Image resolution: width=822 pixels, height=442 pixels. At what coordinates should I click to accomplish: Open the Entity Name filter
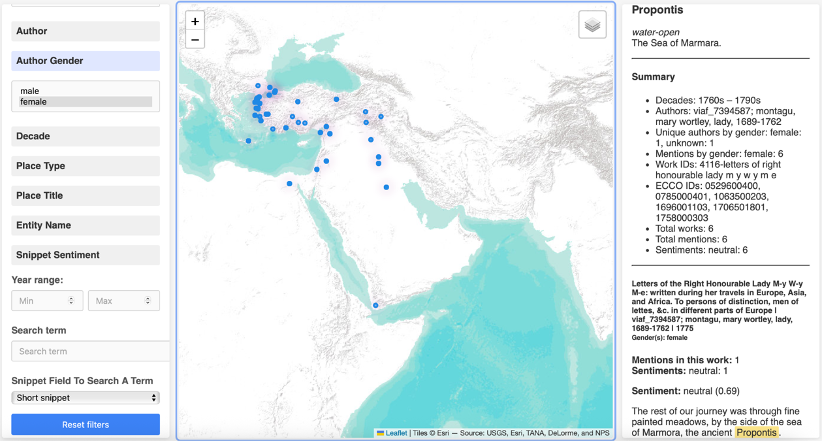(85, 226)
